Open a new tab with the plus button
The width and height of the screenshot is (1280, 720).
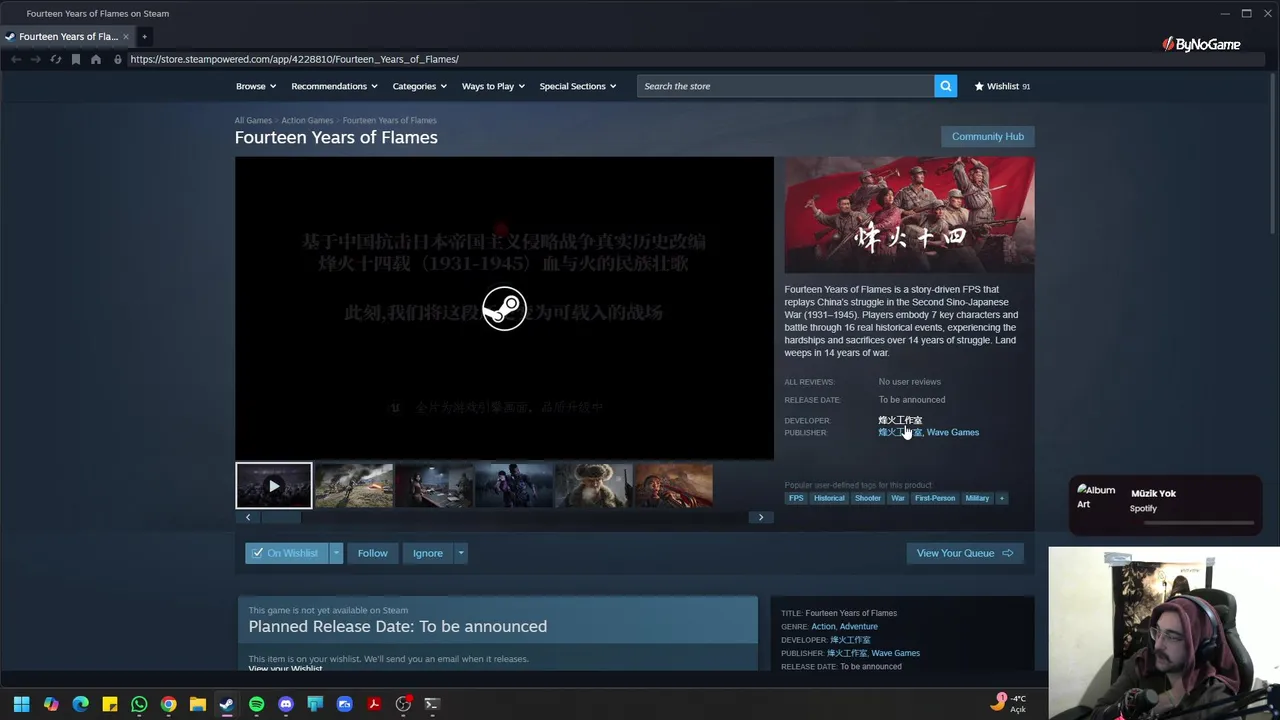tap(144, 37)
